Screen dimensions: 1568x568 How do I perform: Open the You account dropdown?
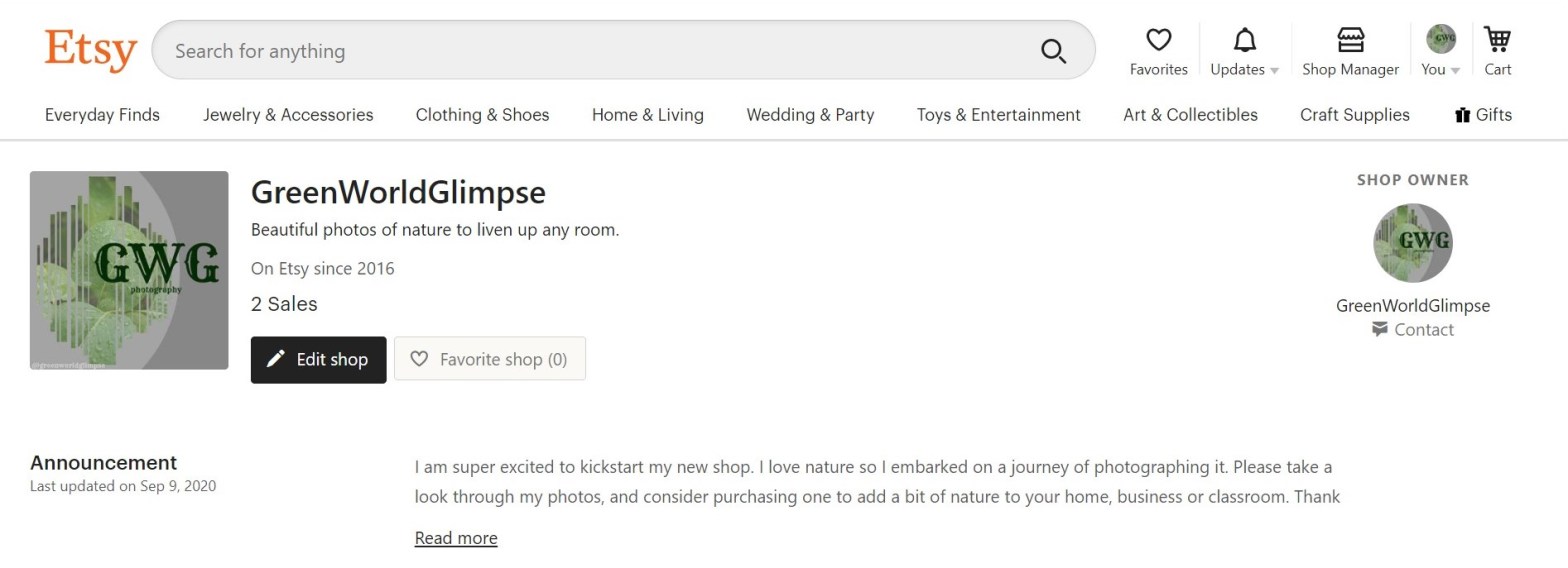[x=1441, y=51]
